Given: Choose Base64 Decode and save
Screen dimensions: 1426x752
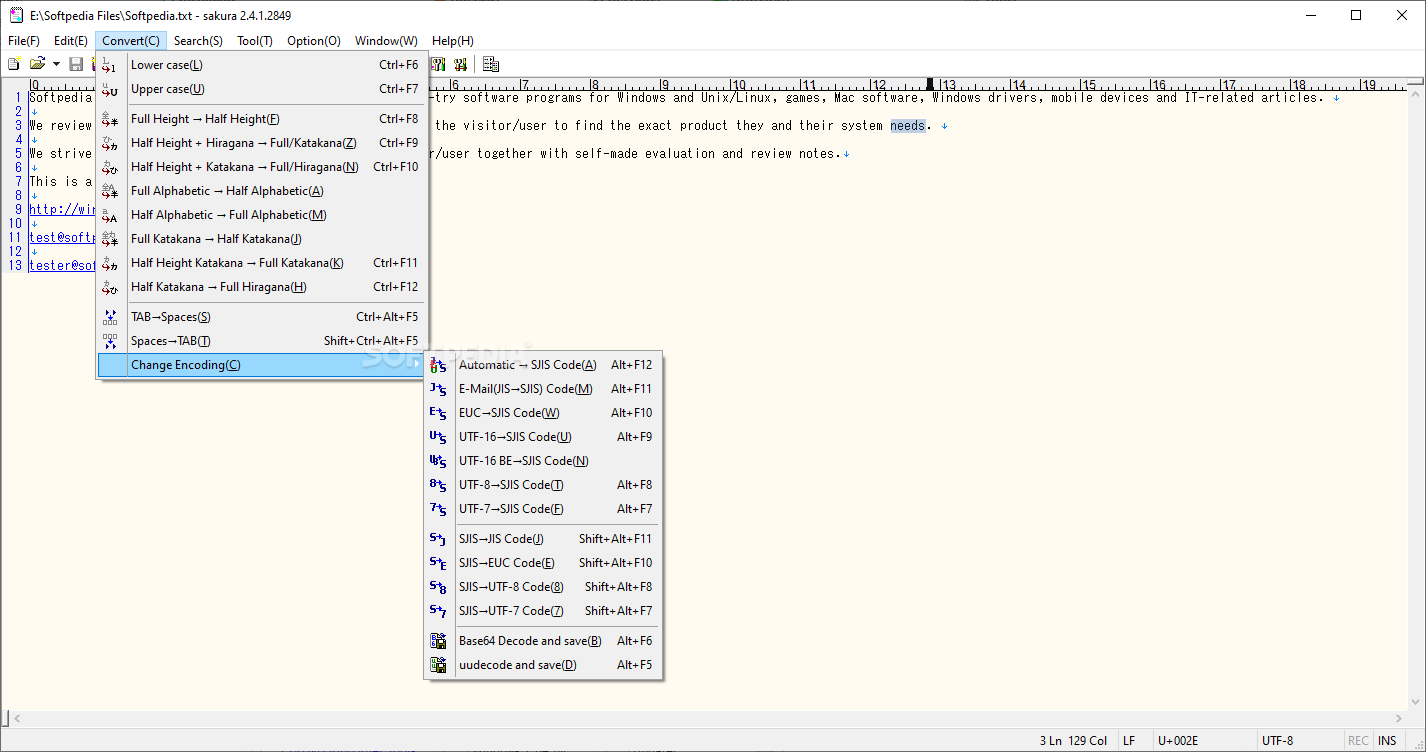Looking at the screenshot, I should (x=543, y=641).
